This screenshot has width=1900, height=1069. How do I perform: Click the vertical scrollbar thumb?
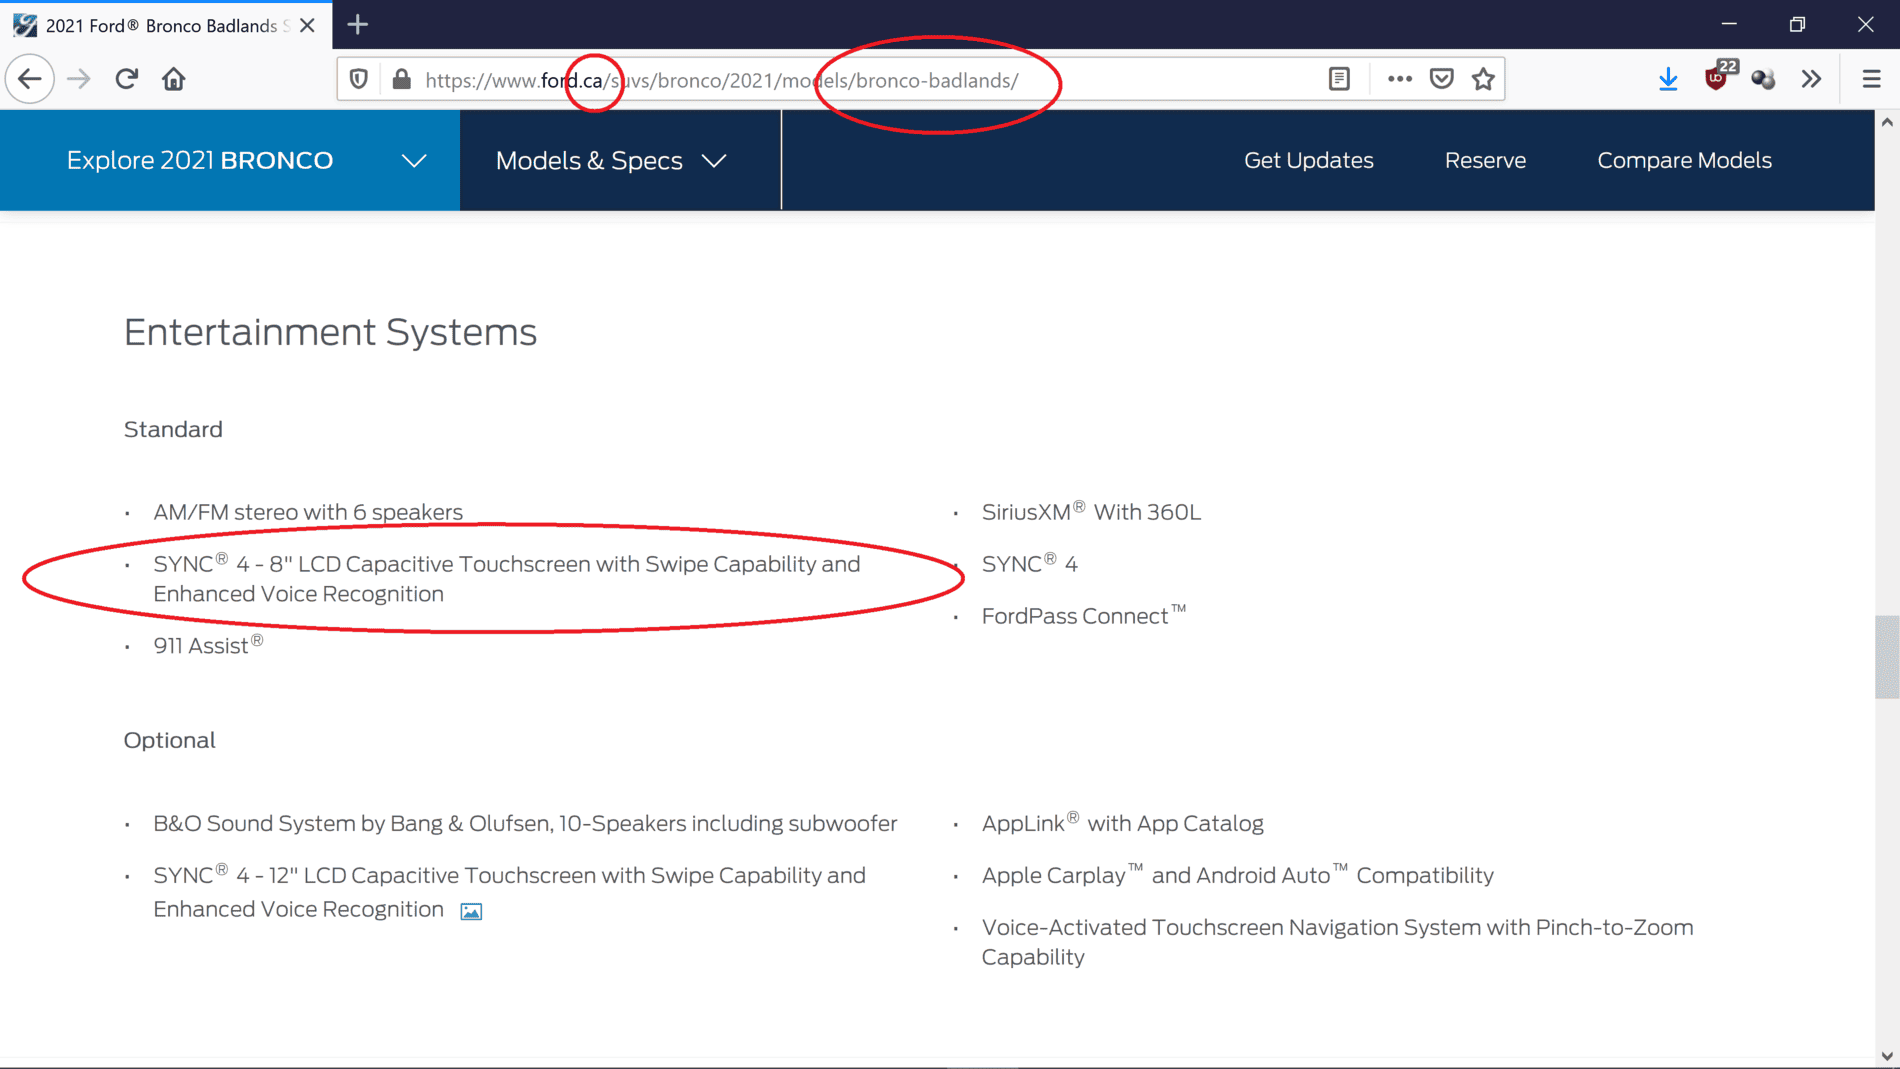pos(1887,657)
